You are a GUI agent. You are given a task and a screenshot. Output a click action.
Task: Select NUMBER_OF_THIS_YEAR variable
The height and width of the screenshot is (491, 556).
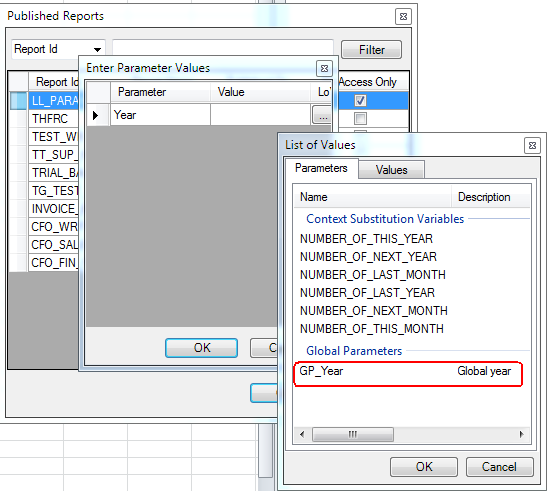366,239
